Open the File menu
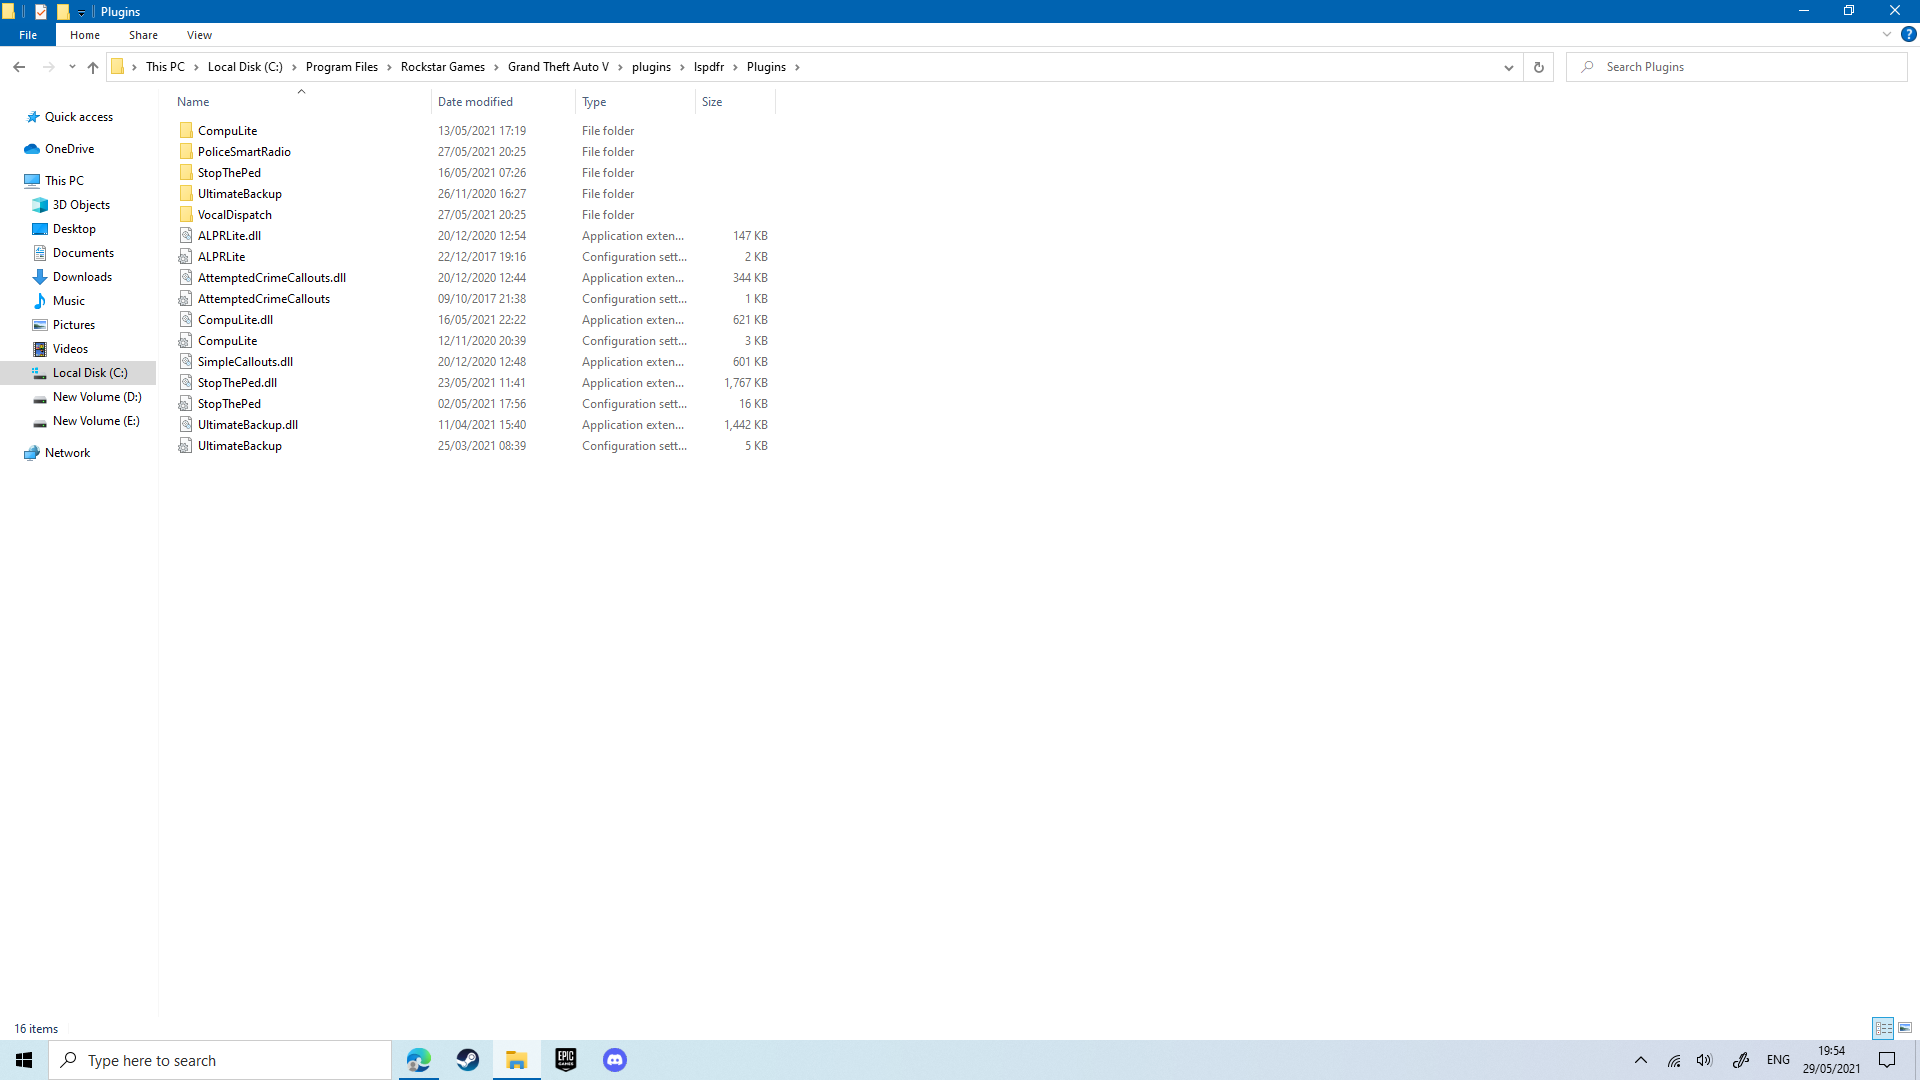This screenshot has width=1920, height=1080. pyautogui.click(x=28, y=35)
